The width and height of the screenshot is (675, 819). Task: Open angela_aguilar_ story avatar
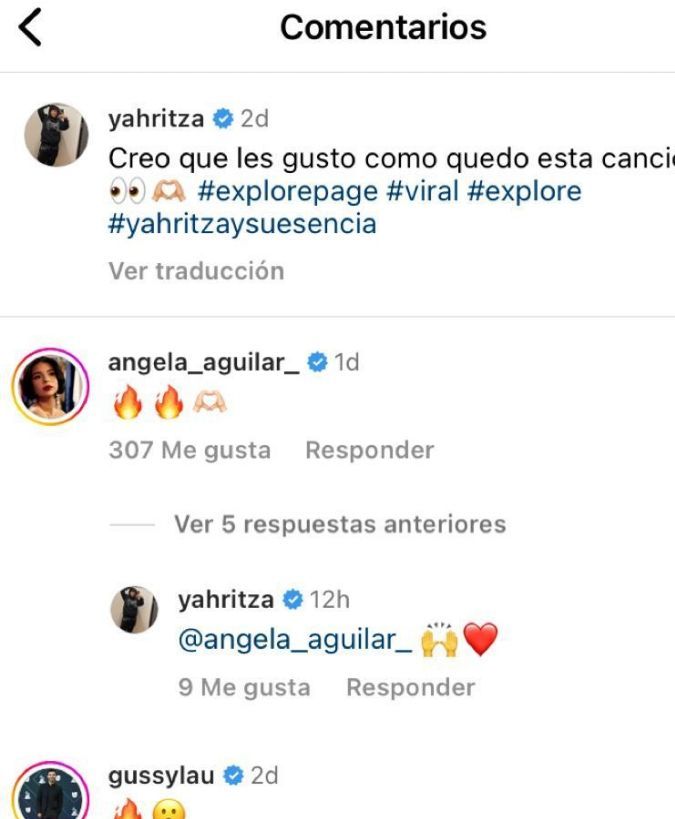[x=50, y=387]
